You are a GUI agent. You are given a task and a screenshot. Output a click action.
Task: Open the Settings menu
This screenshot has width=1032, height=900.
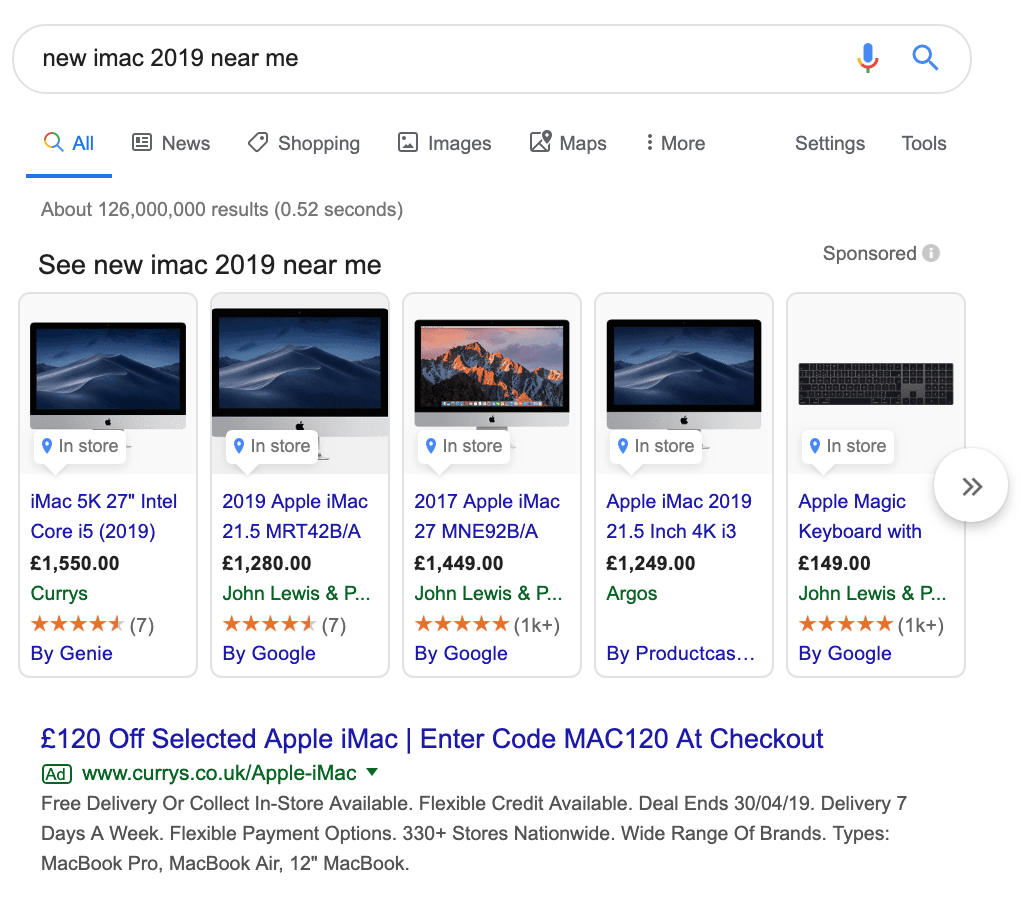point(830,143)
